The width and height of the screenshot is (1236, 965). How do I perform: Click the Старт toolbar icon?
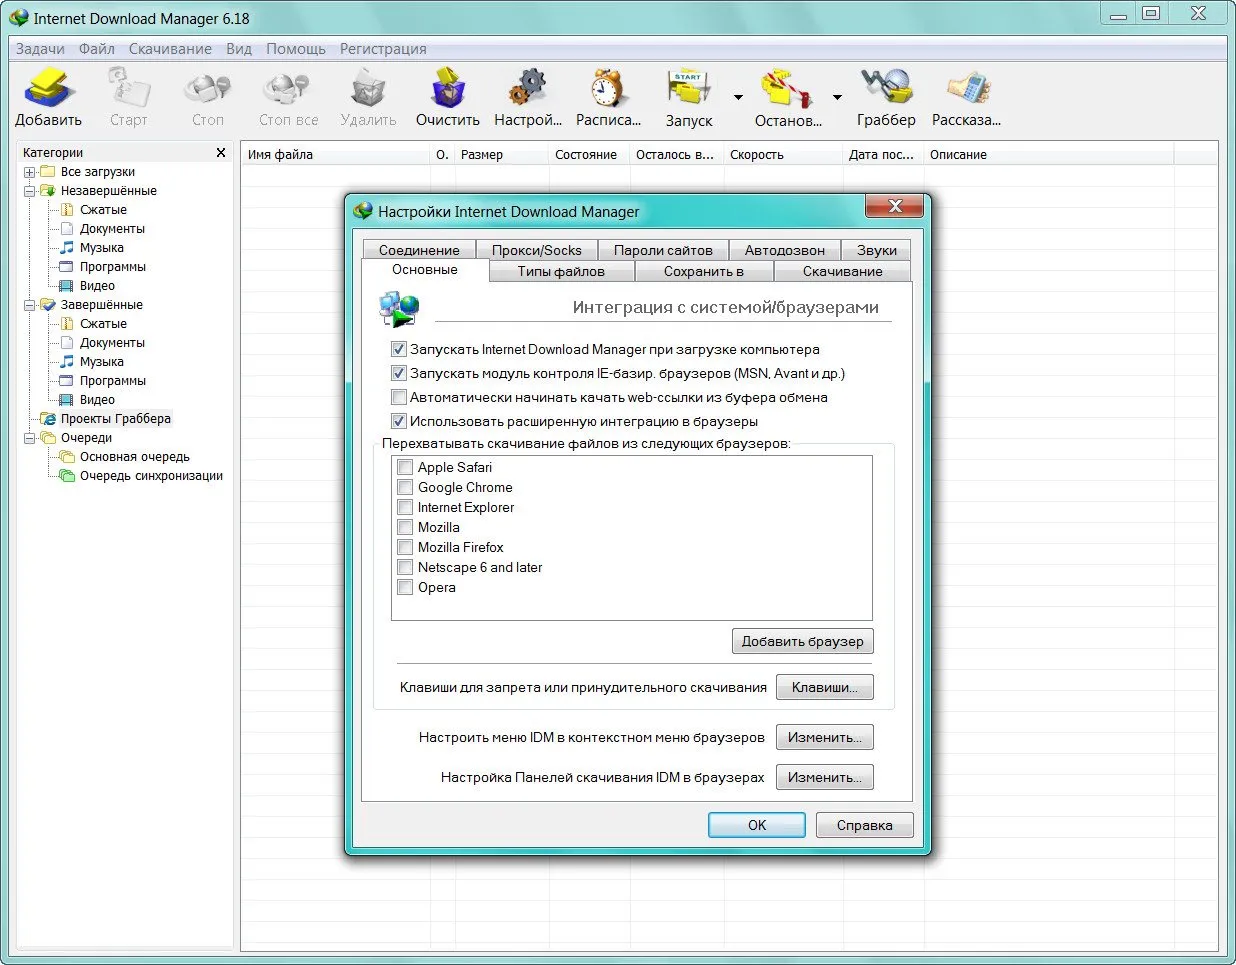(128, 88)
